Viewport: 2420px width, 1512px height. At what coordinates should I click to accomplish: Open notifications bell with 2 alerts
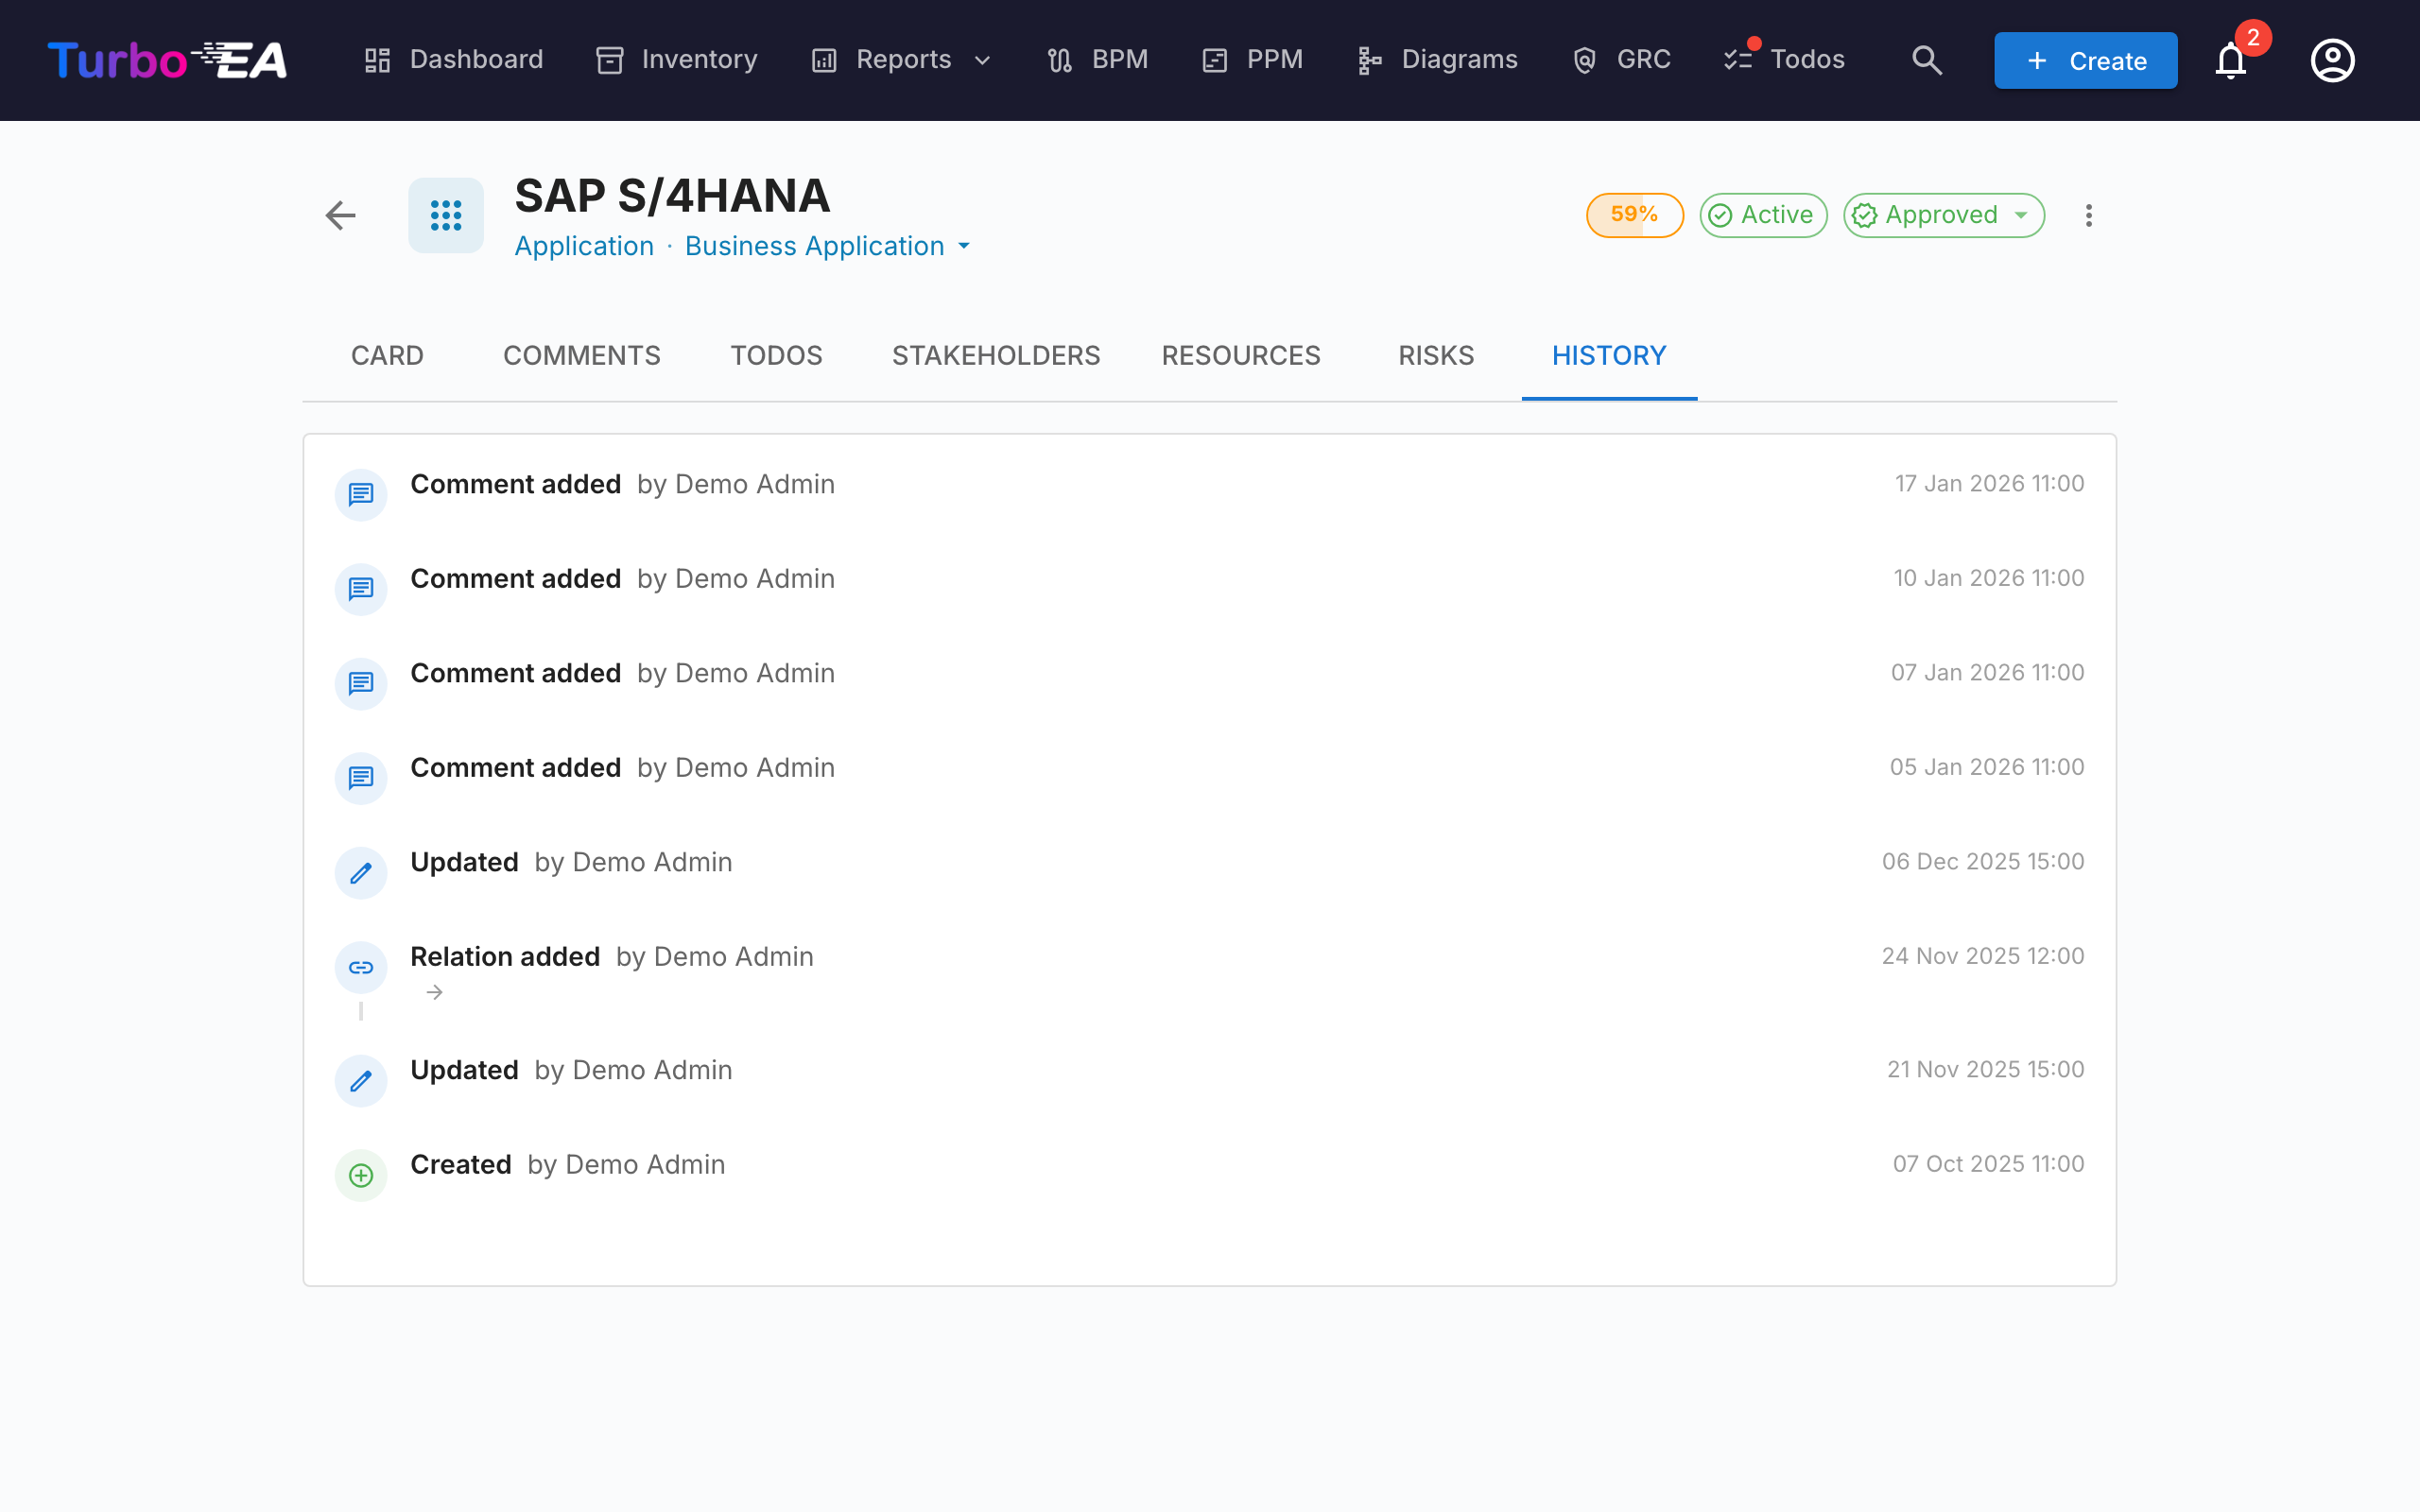(2231, 60)
